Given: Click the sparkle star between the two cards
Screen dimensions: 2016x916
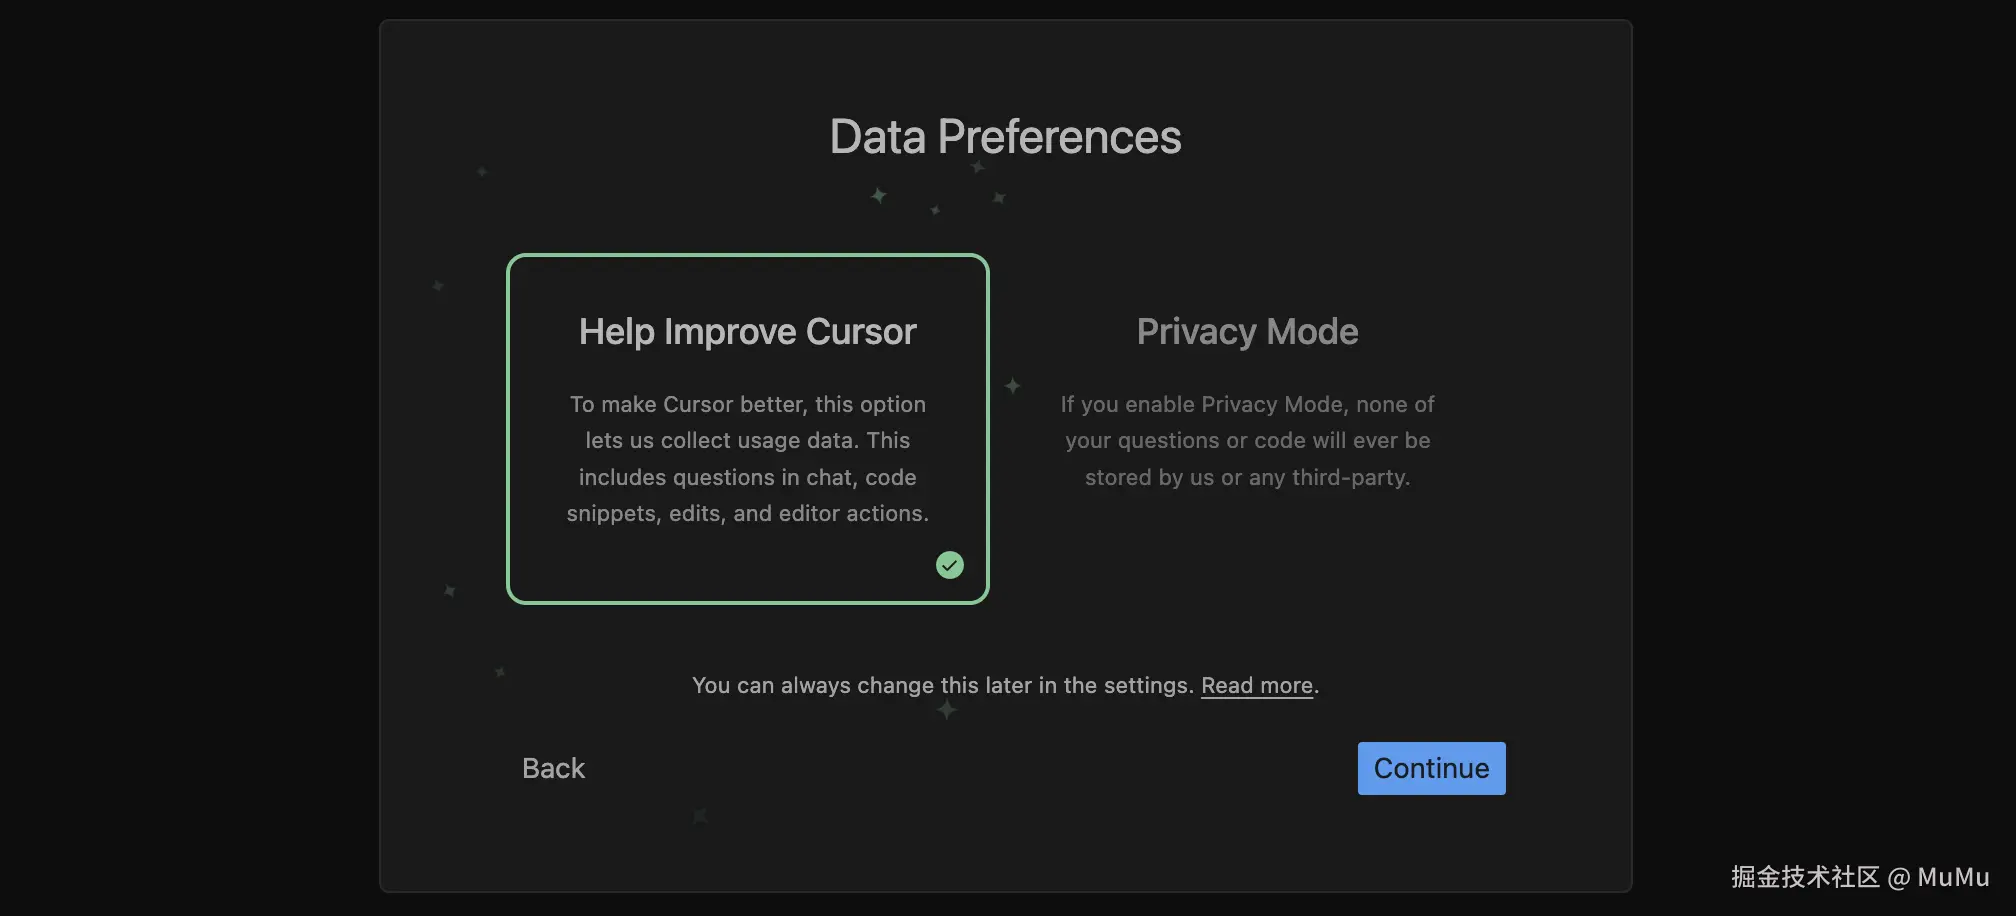Looking at the screenshot, I should (x=1012, y=385).
